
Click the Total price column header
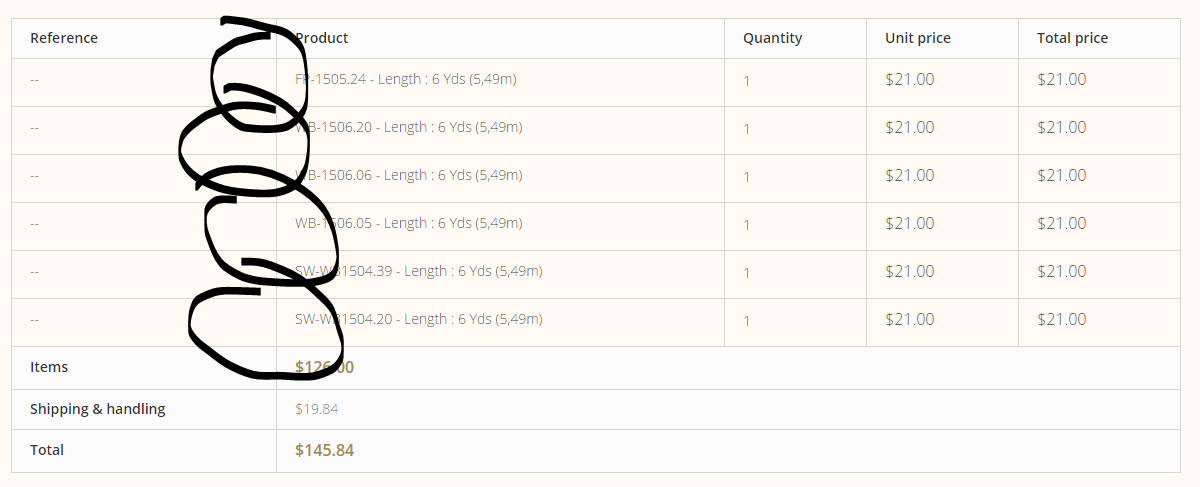click(x=1072, y=38)
